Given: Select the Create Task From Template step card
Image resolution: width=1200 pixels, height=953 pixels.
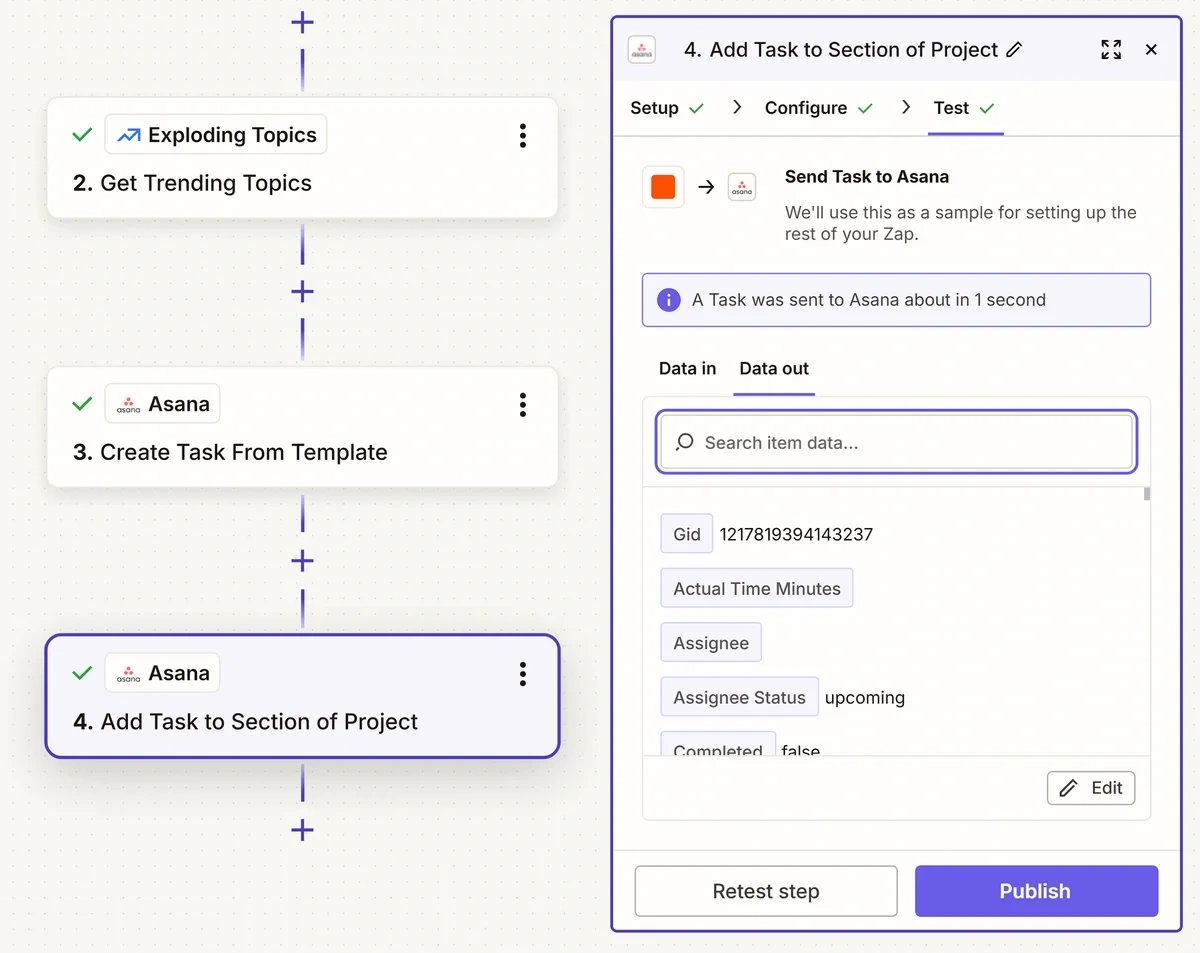Looking at the screenshot, I should [x=302, y=427].
